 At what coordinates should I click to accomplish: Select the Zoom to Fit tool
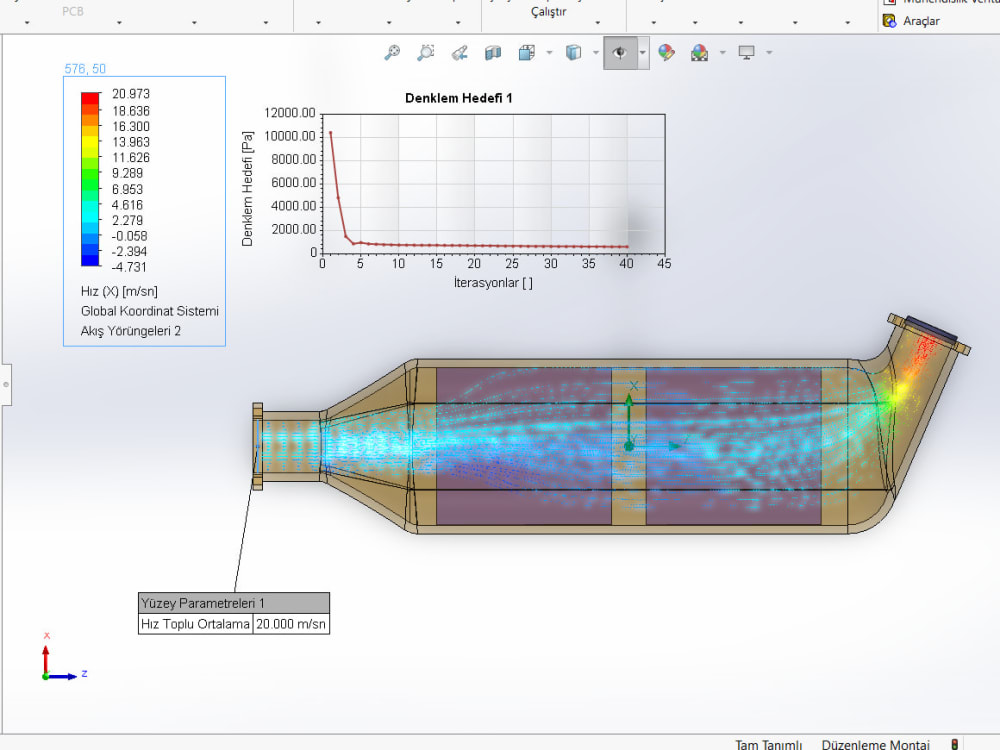click(392, 52)
